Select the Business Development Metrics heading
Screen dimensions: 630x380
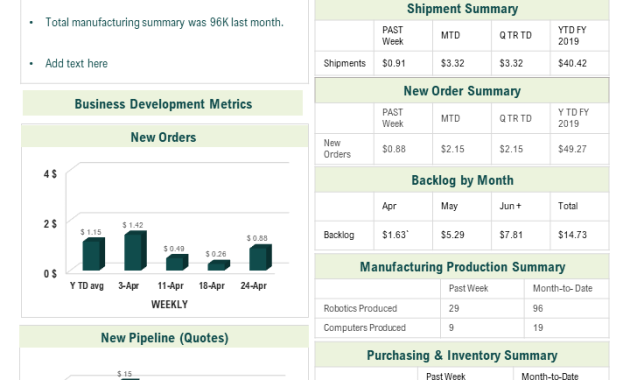[x=163, y=104]
